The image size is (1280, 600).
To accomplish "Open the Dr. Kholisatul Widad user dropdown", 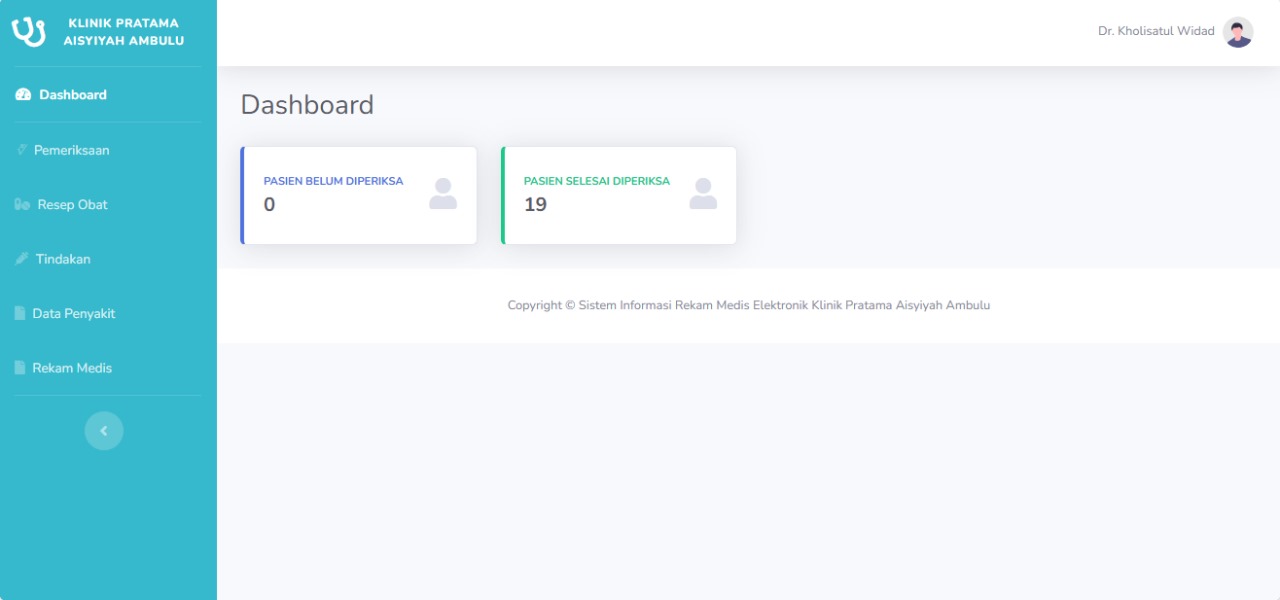I will (1175, 32).
